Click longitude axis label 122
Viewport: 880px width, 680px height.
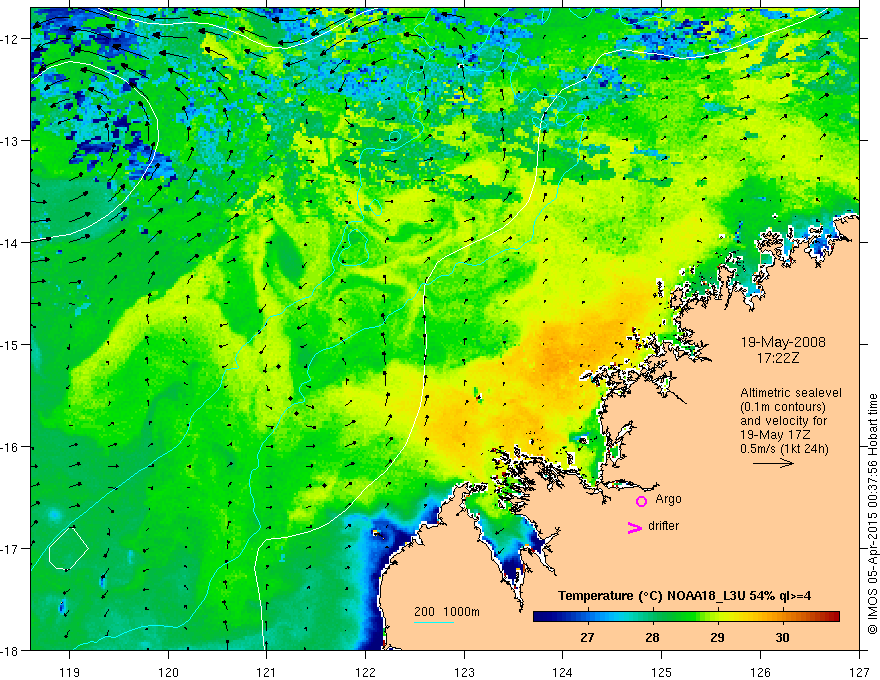click(365, 672)
